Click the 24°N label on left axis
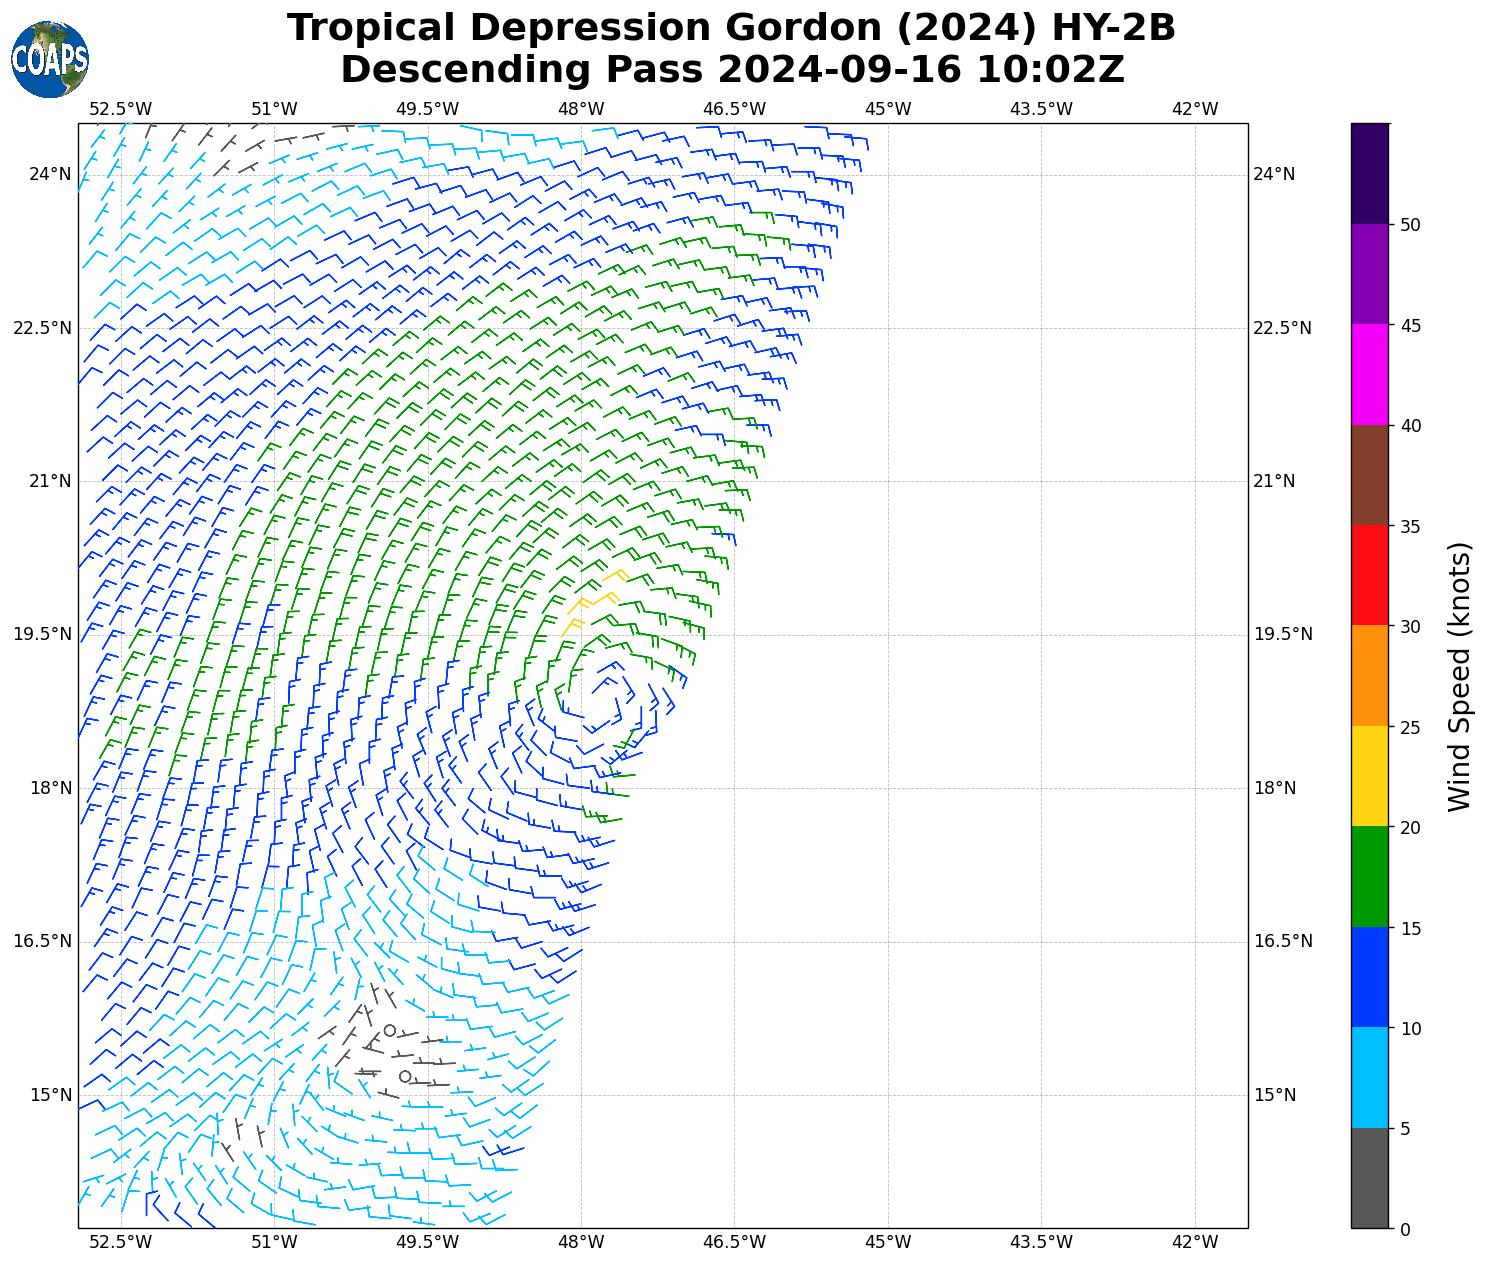Viewport: 1488px width, 1264px height. (50, 174)
